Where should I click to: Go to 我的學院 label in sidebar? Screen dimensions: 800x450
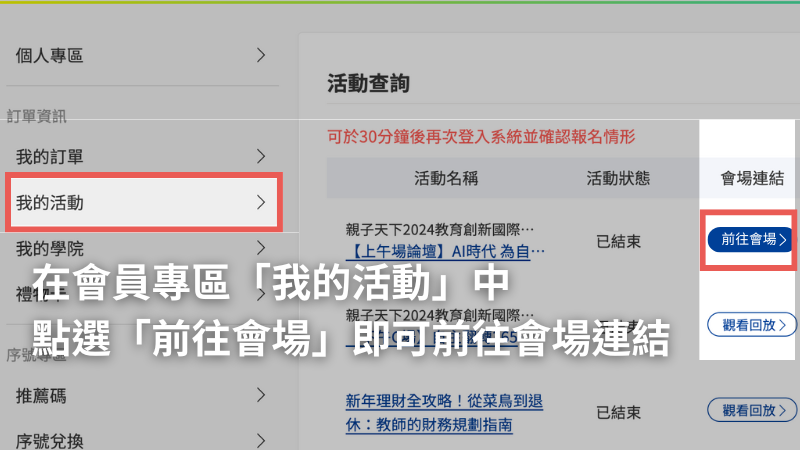[x=49, y=247]
